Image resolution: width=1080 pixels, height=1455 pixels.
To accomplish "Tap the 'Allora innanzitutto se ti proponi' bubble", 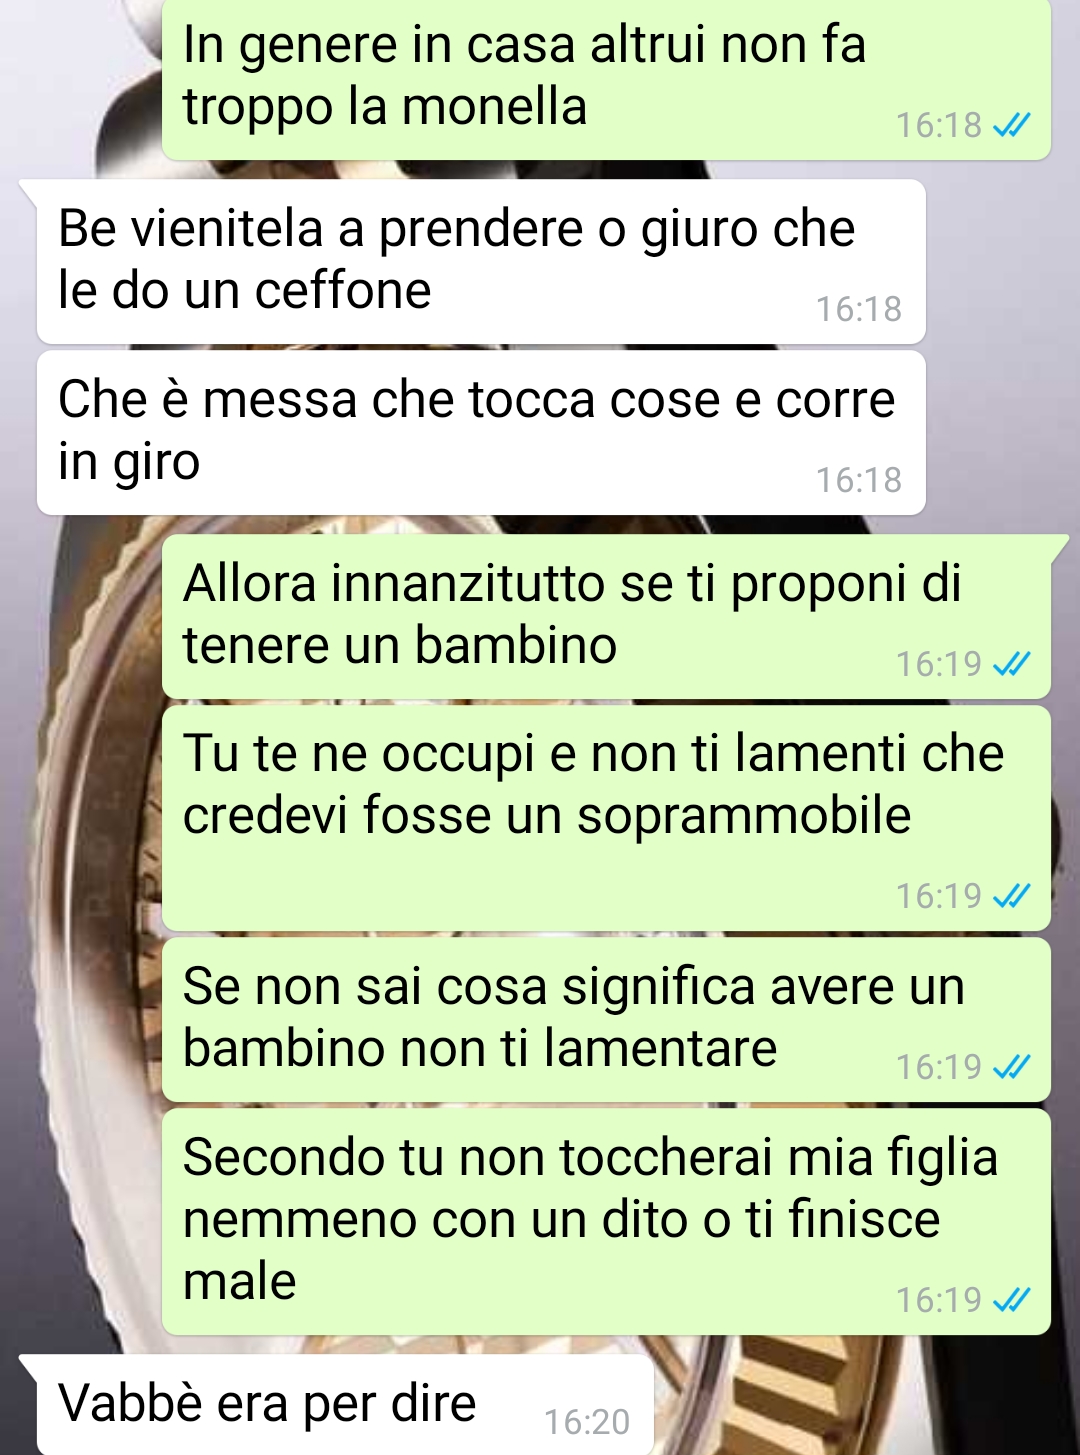I will point(606,616).
